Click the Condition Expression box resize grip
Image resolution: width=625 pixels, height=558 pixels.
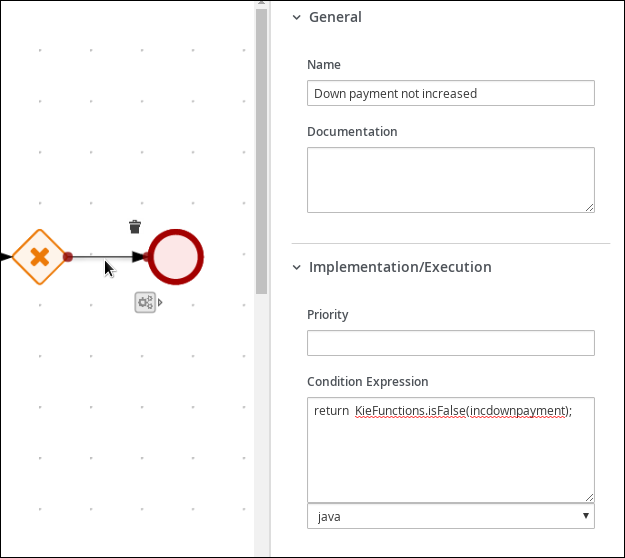pyautogui.click(x=590, y=497)
